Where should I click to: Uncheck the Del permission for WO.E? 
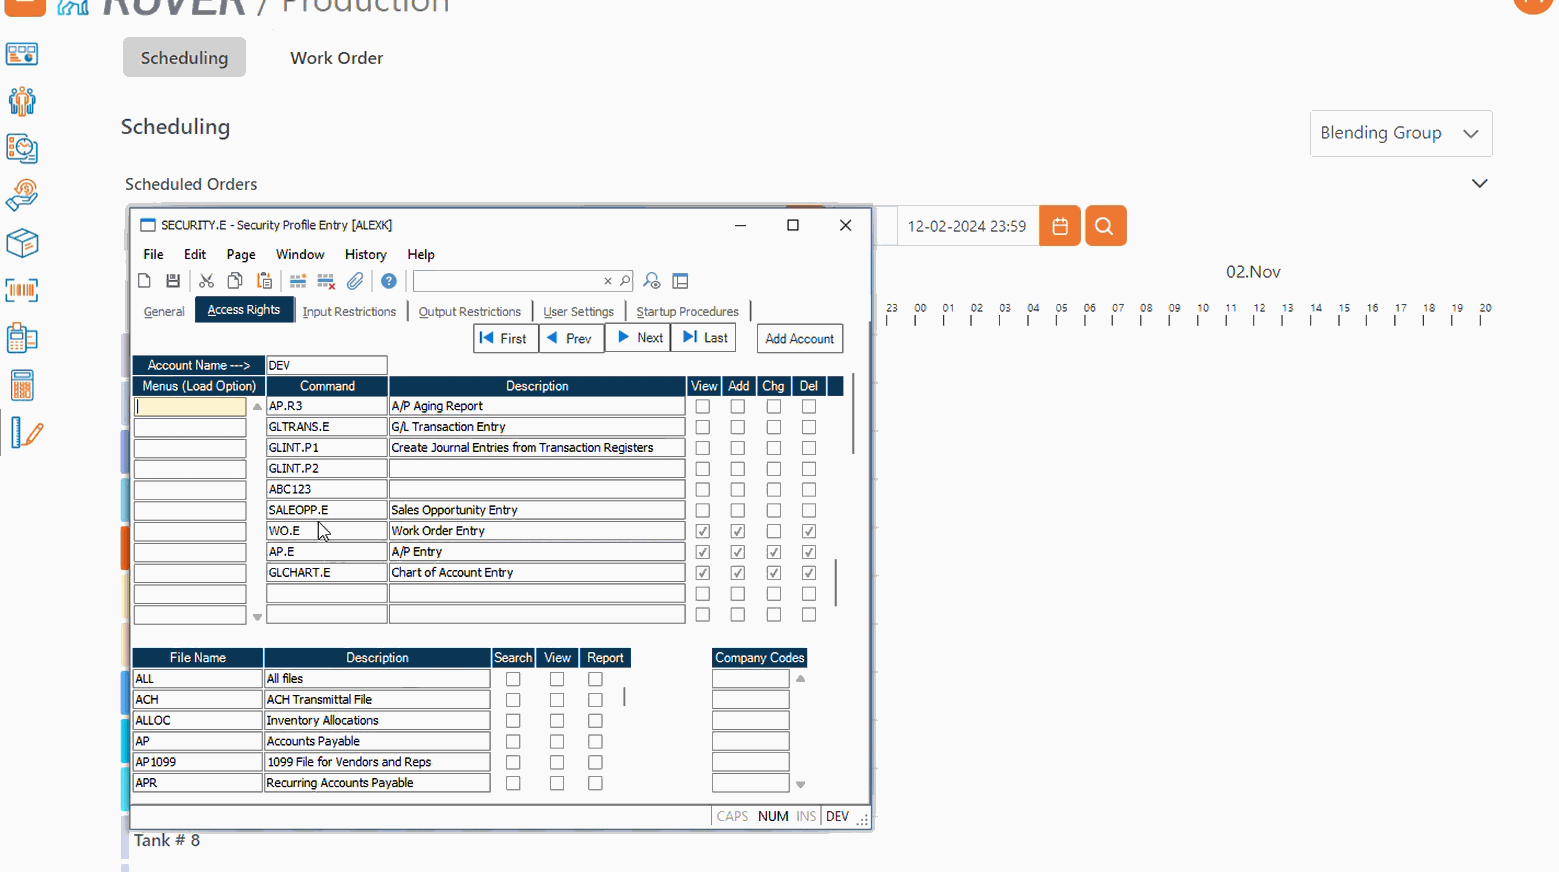[808, 531]
